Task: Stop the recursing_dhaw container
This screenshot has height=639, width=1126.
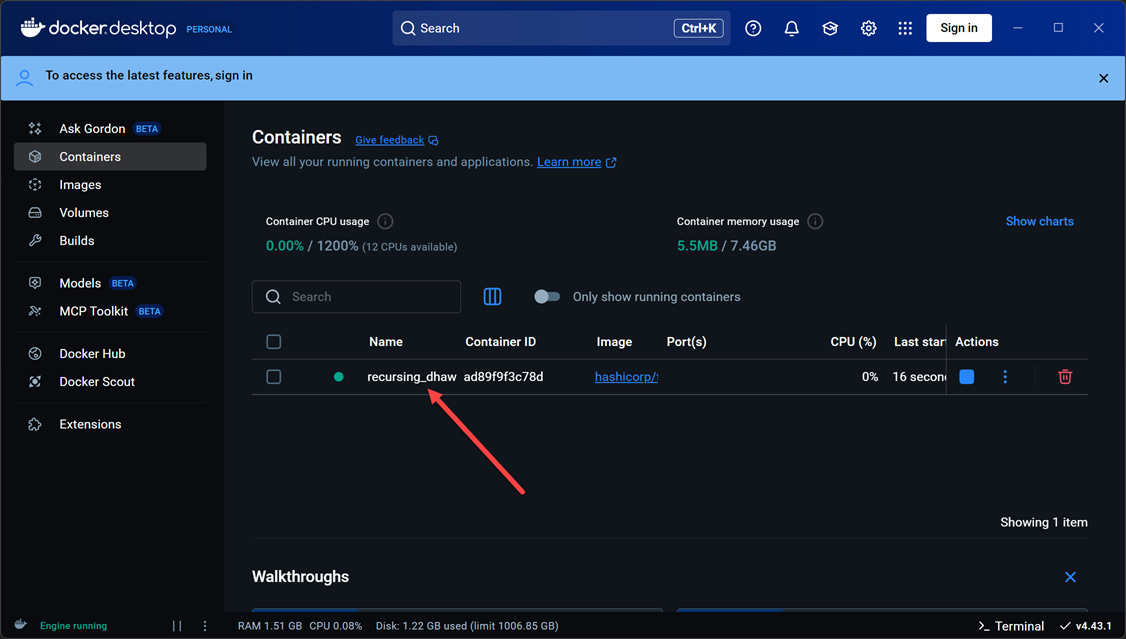Action: coord(967,377)
